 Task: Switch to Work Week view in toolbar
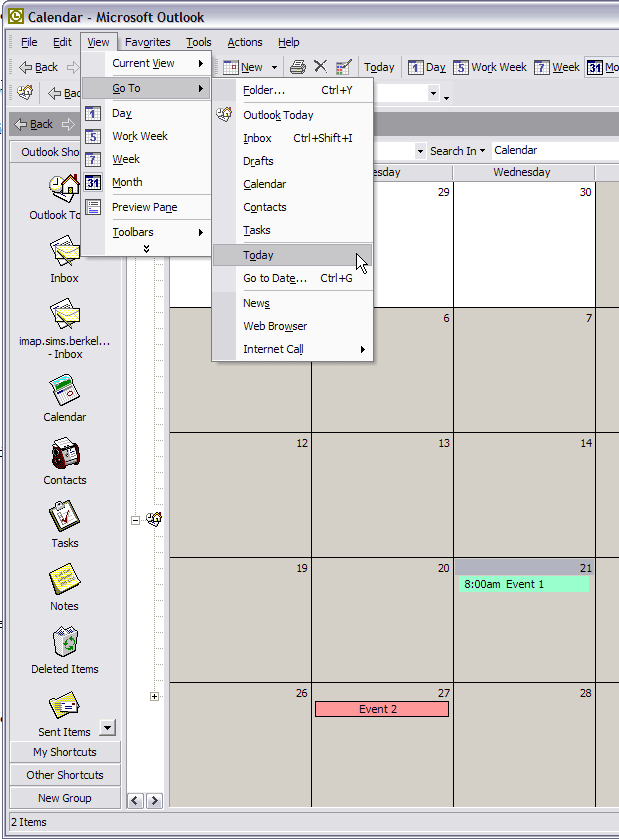coord(490,67)
